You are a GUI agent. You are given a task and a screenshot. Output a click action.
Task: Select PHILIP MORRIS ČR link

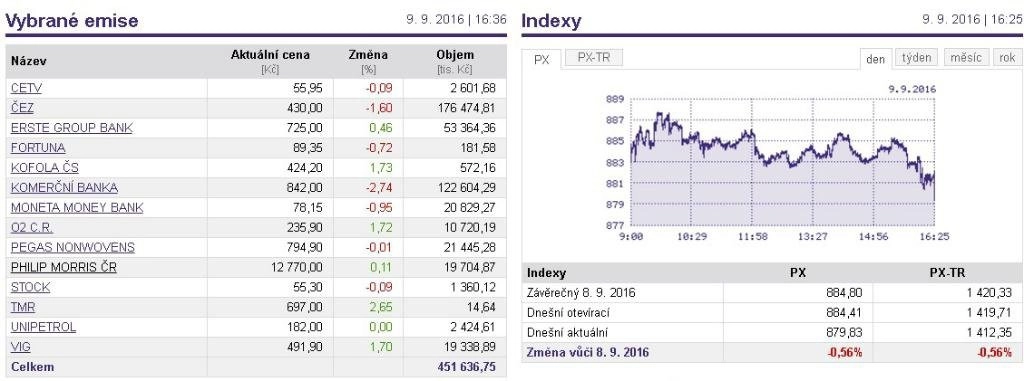point(64,267)
